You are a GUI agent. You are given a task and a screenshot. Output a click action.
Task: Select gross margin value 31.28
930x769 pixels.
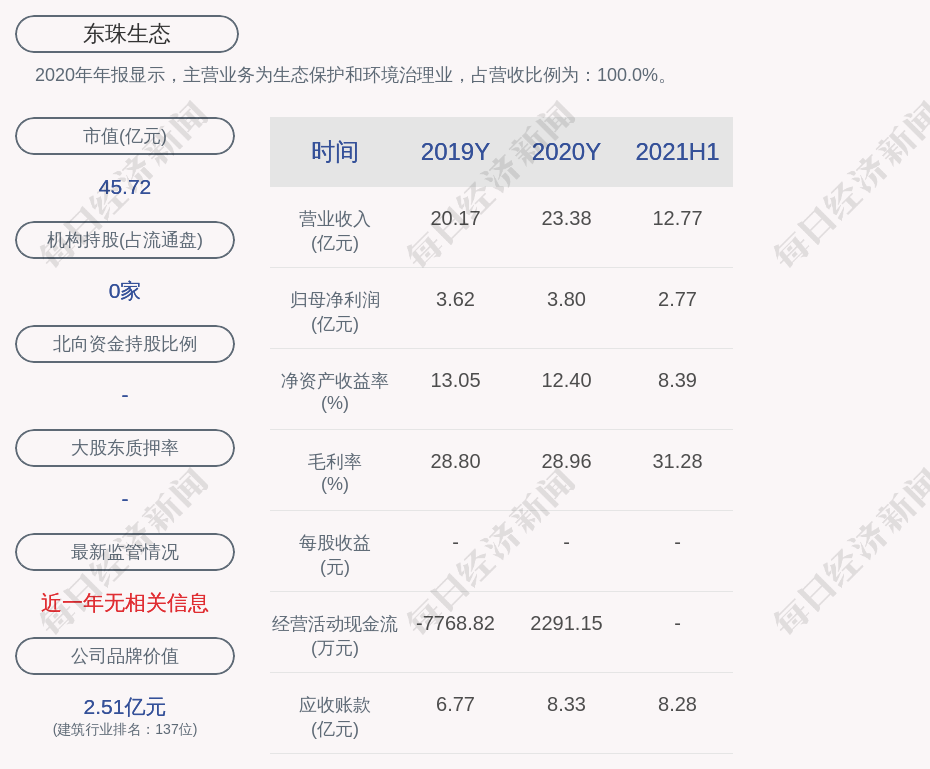pos(677,461)
